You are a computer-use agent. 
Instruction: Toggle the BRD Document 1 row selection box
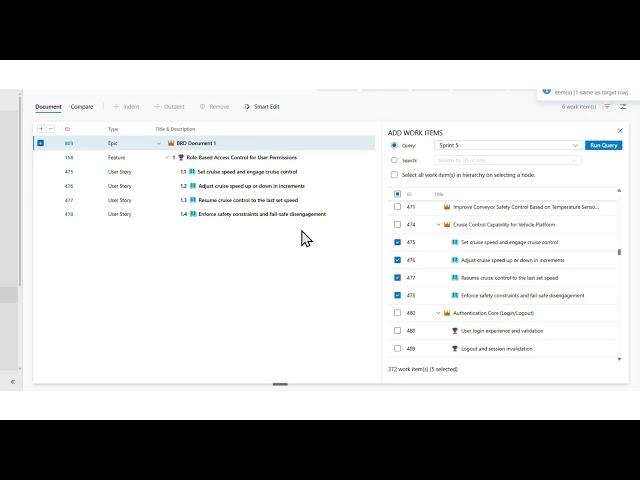coord(40,143)
